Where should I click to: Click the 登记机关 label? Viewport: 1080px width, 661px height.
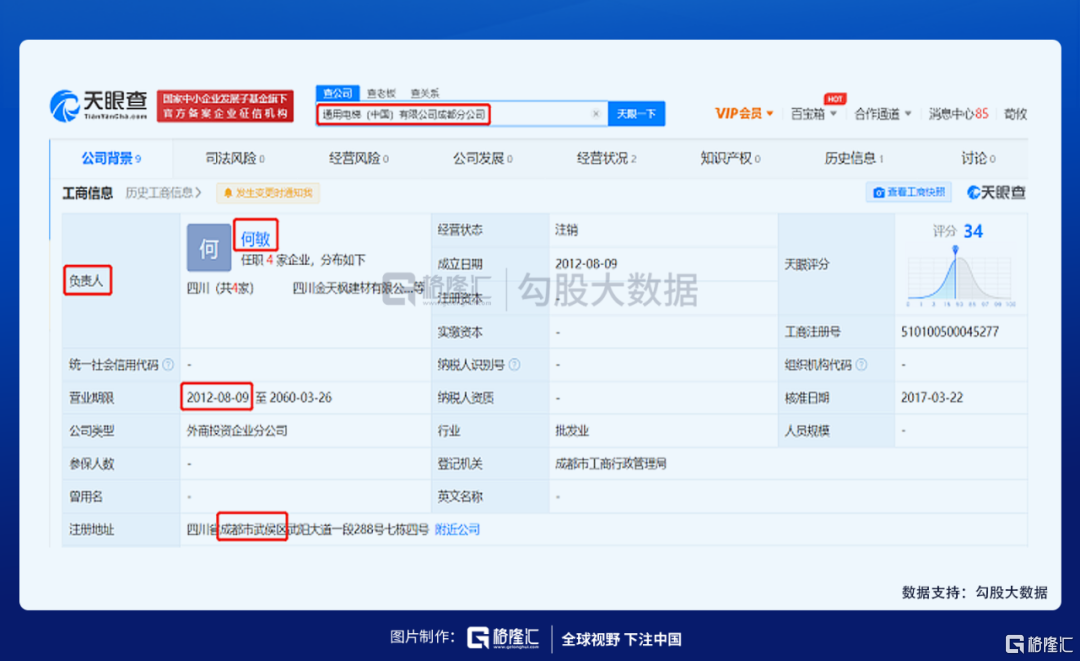click(x=460, y=464)
